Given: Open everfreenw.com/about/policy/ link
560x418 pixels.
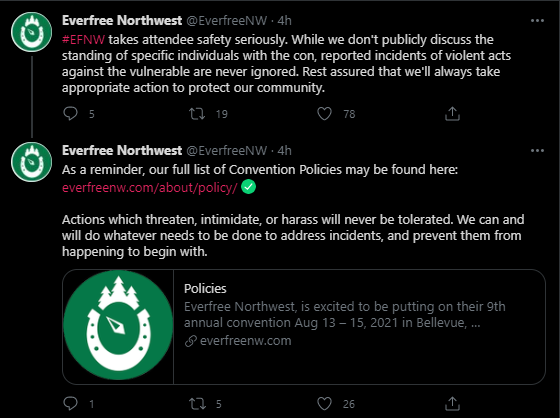Looking at the screenshot, I should coord(150,187).
